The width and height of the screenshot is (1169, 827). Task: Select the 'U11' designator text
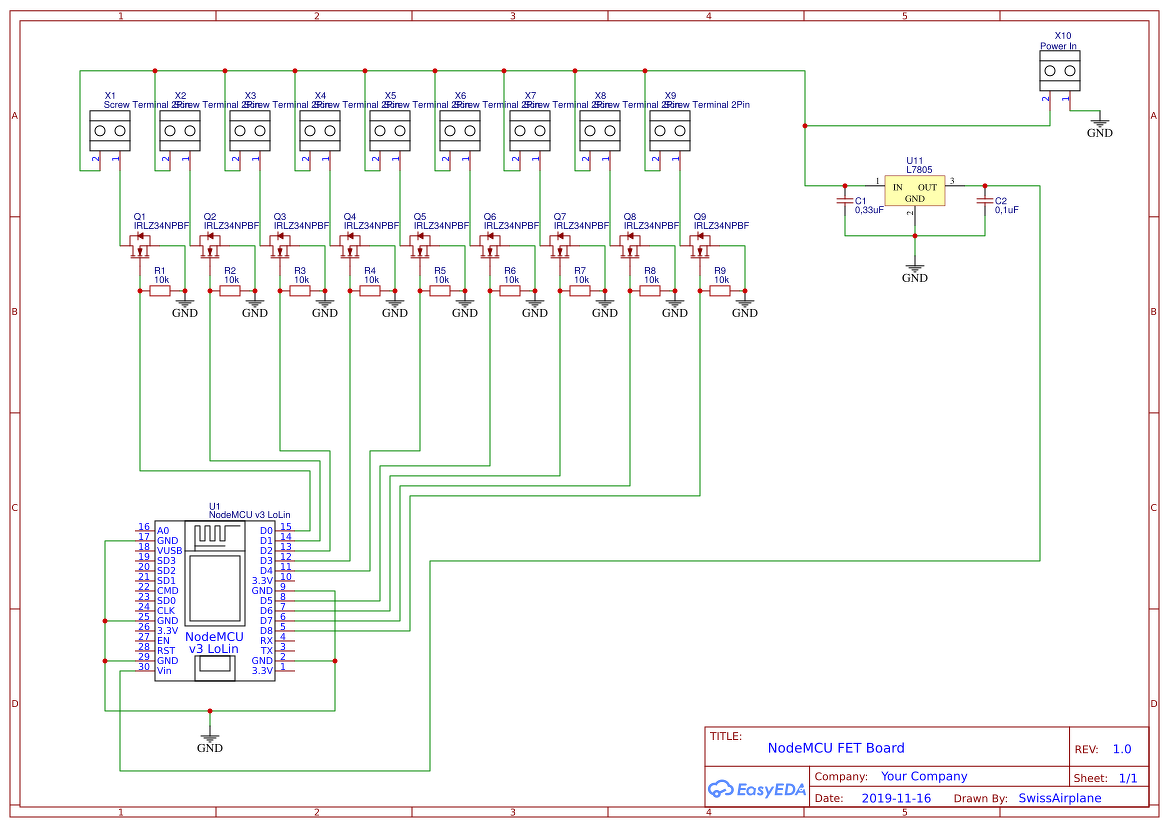(x=915, y=160)
